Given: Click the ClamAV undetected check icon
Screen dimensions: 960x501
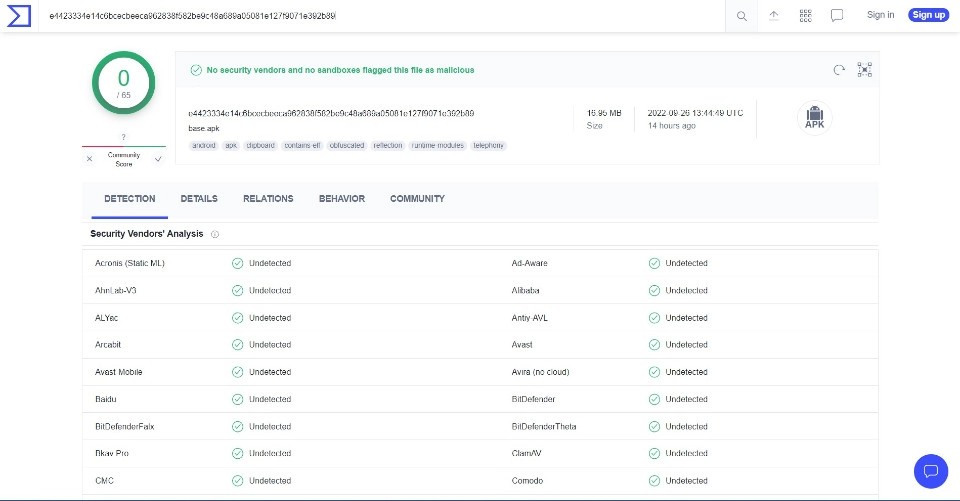Looking at the screenshot, I should (654, 453).
